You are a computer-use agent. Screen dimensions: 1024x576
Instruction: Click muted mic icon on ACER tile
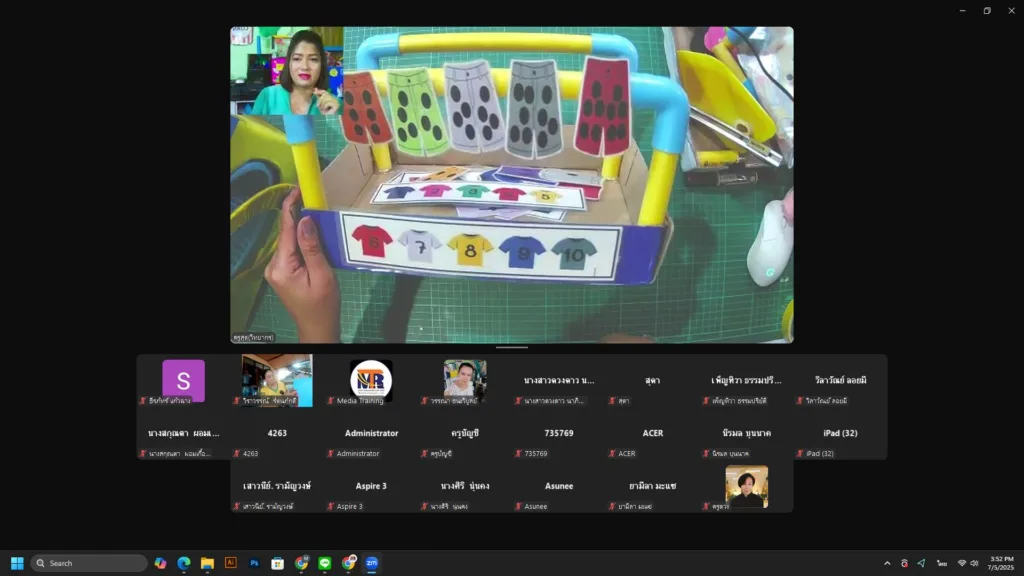610,454
